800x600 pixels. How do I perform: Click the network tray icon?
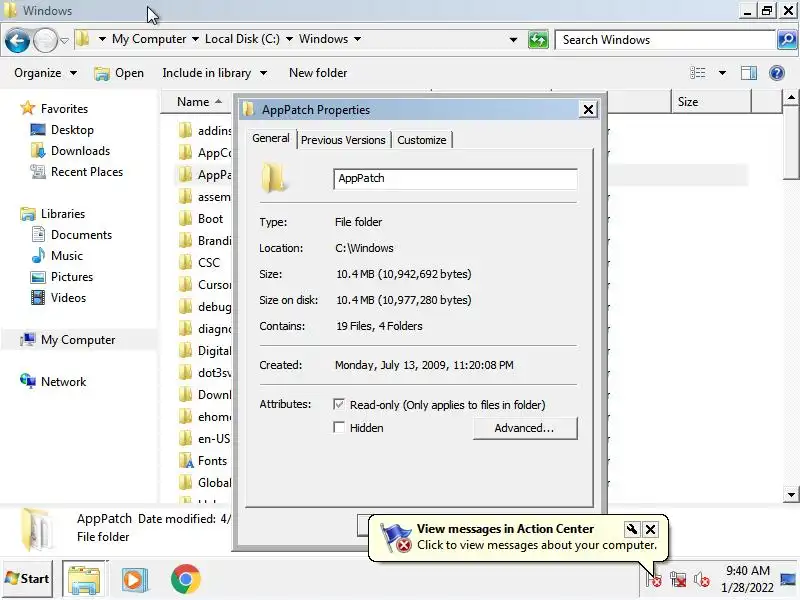coord(678,580)
